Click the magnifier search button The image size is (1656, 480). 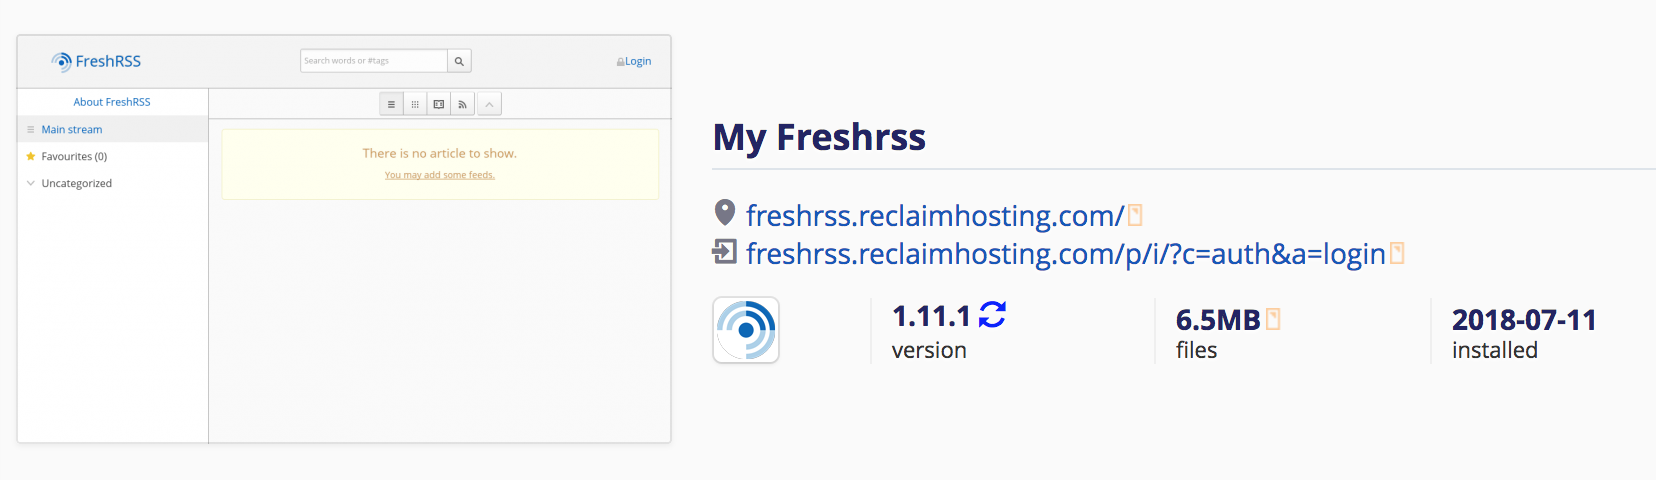pyautogui.click(x=459, y=61)
